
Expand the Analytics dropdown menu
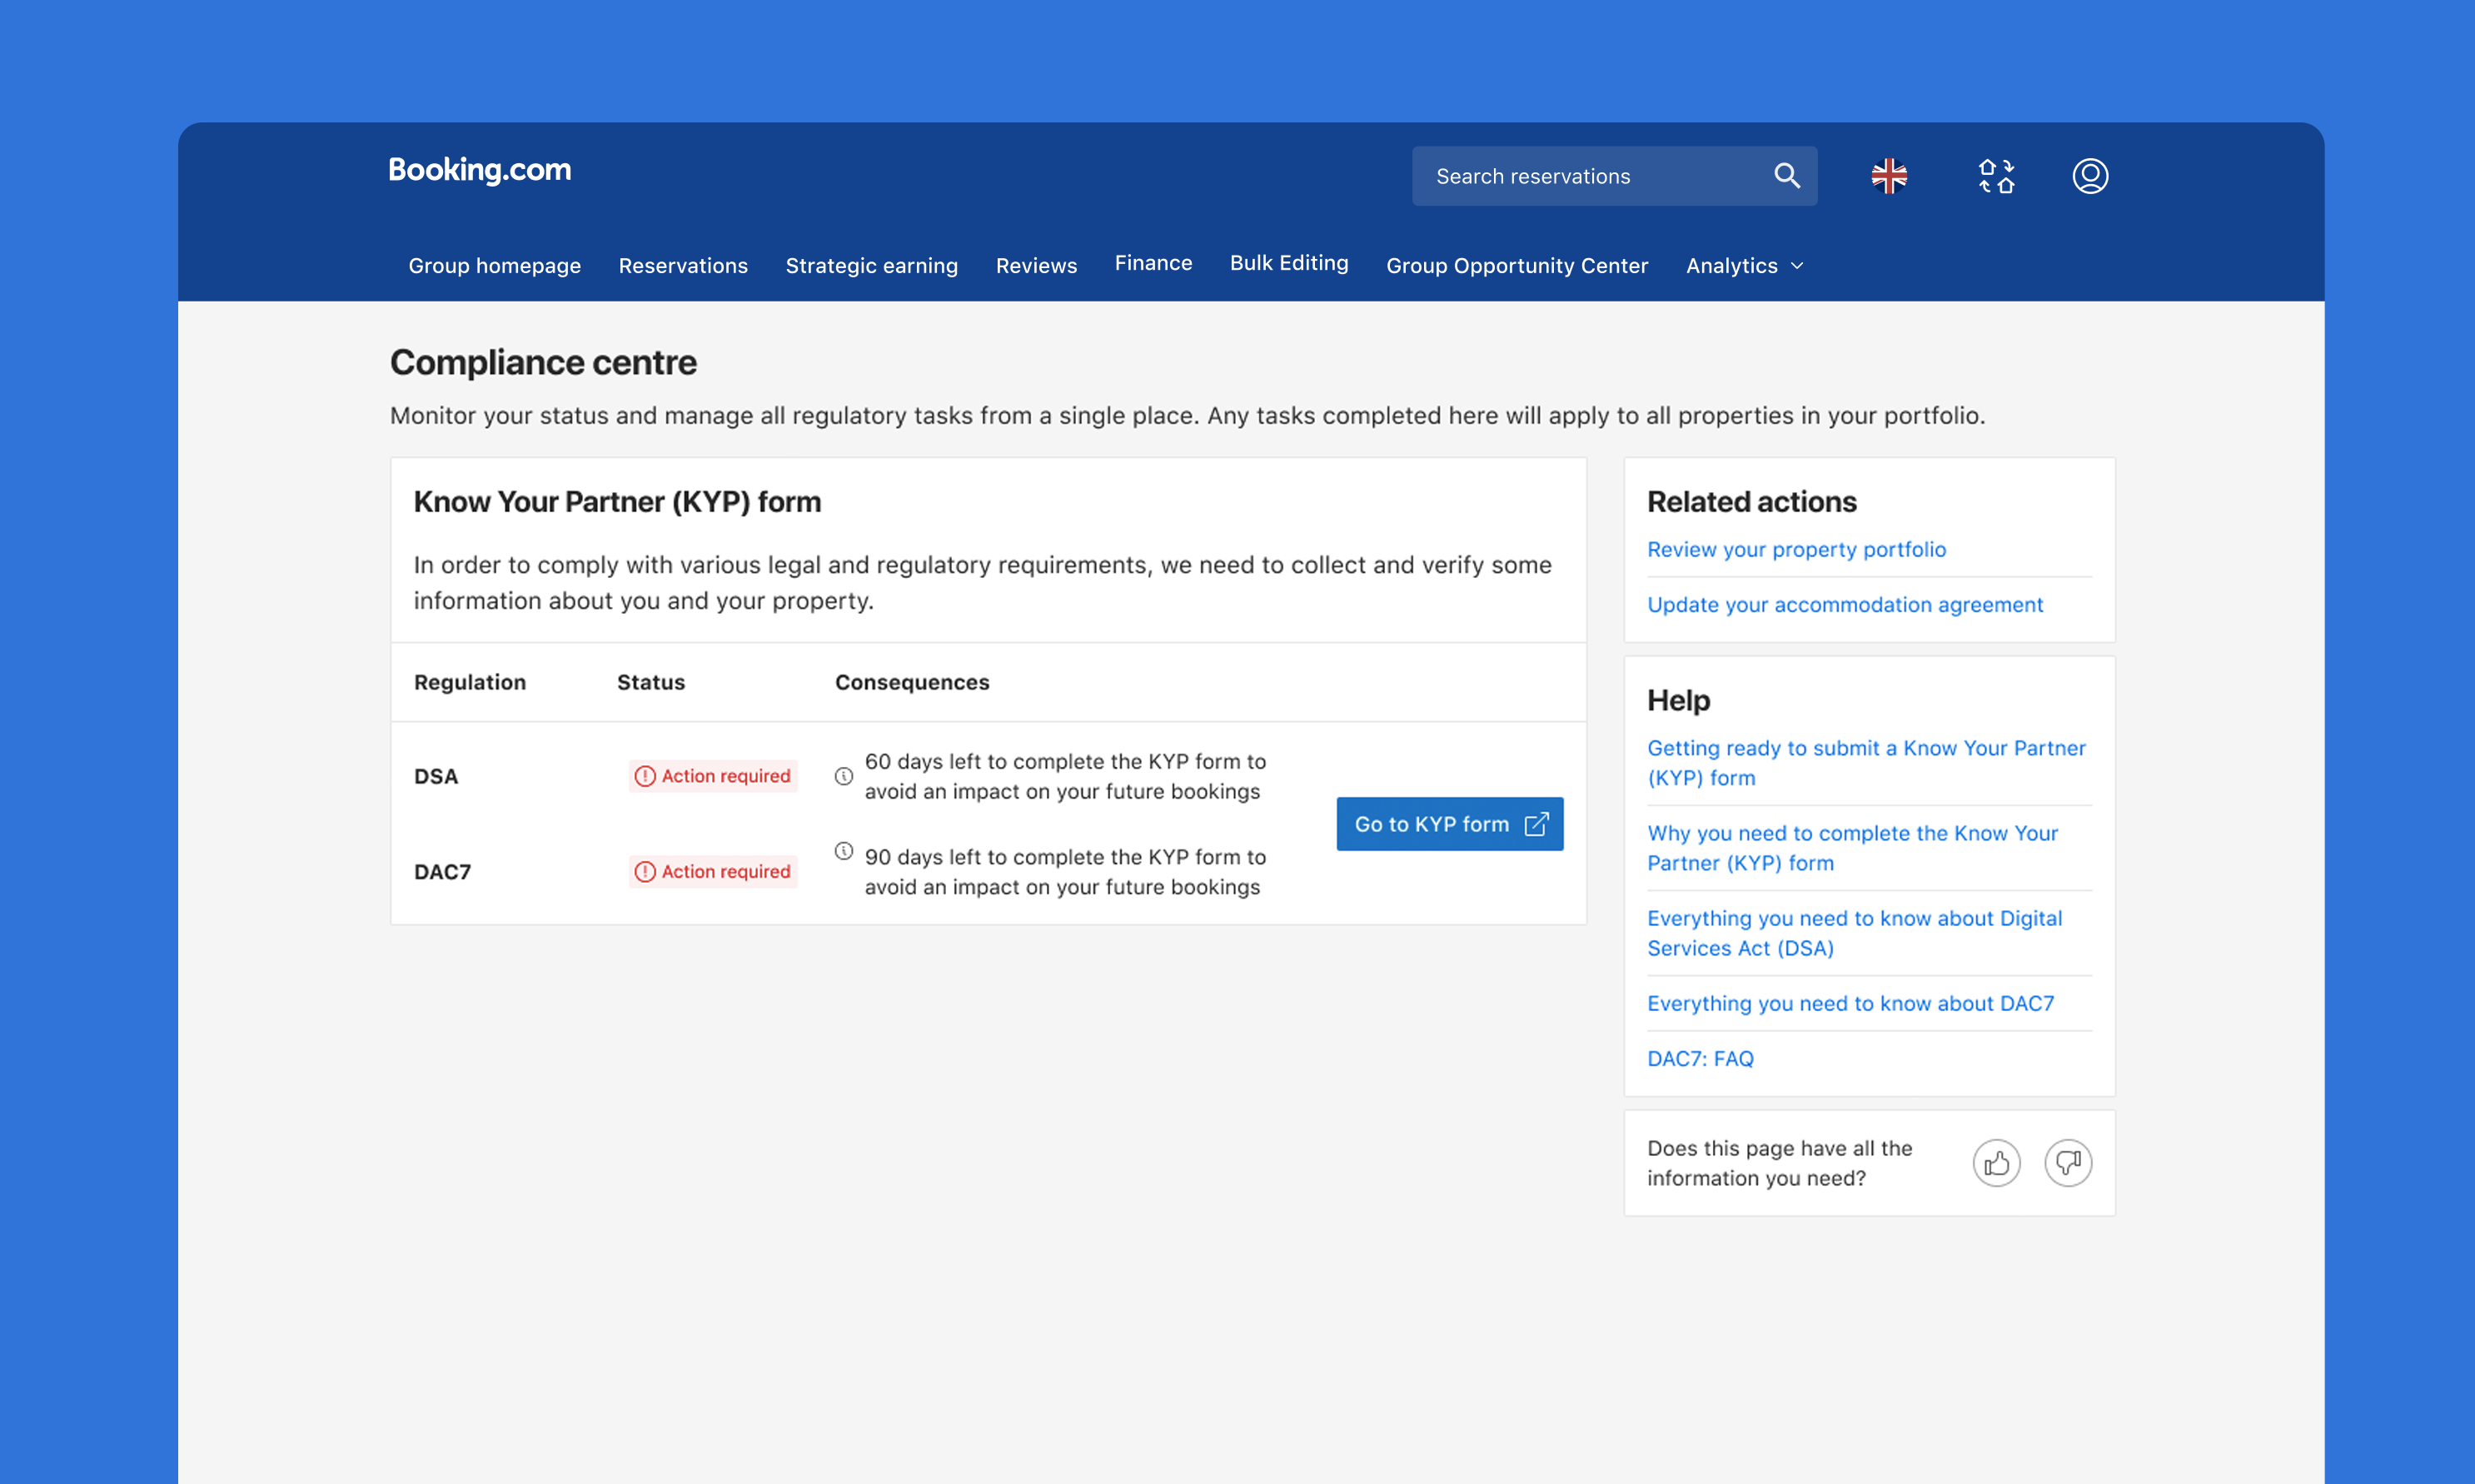tap(1744, 266)
